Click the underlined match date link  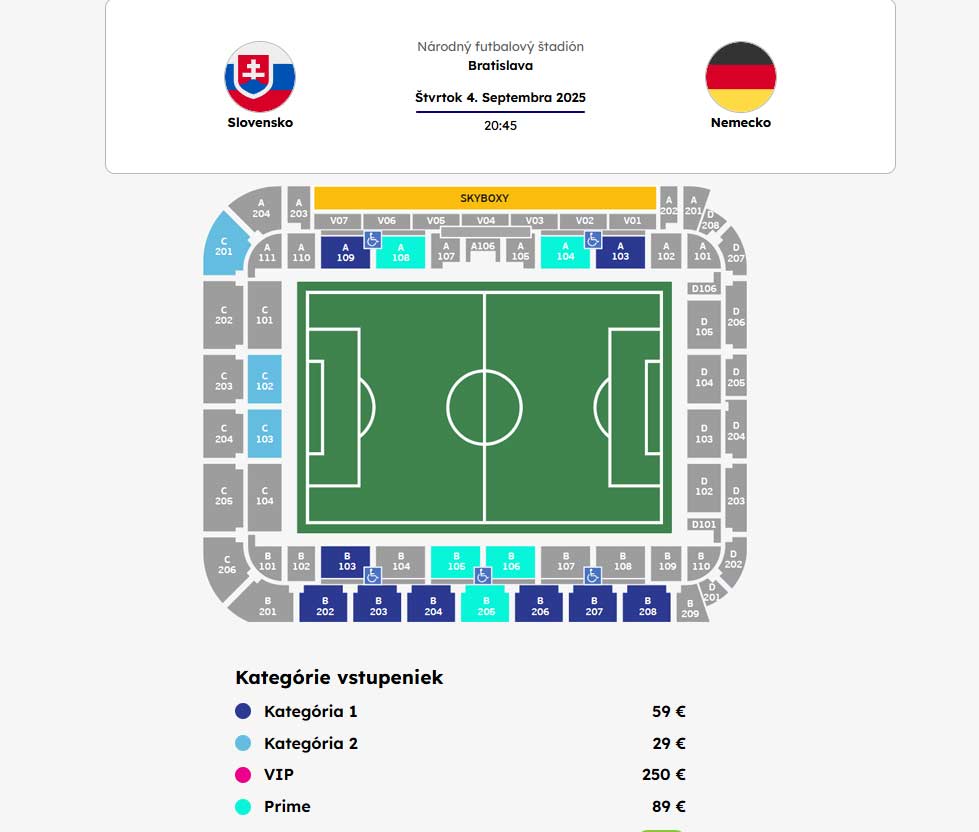(x=503, y=98)
